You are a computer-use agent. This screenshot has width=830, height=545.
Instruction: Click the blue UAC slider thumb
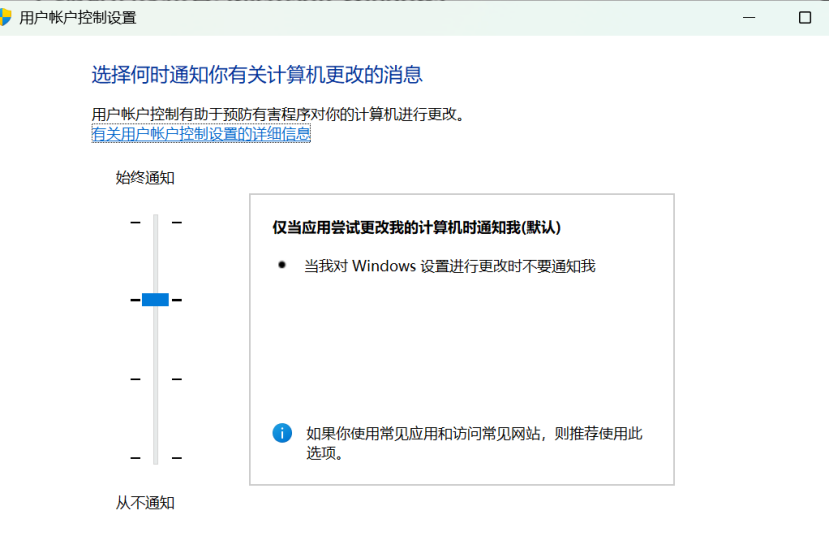point(155,299)
